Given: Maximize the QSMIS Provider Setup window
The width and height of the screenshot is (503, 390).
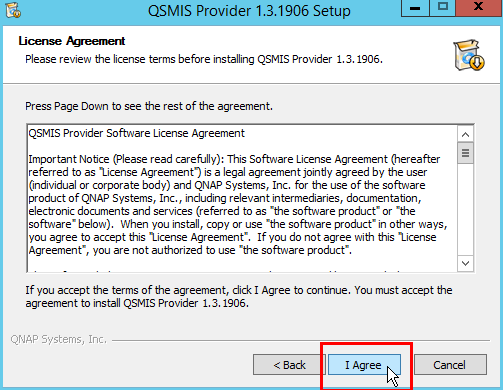Looking at the screenshot, I should pos(442,8).
